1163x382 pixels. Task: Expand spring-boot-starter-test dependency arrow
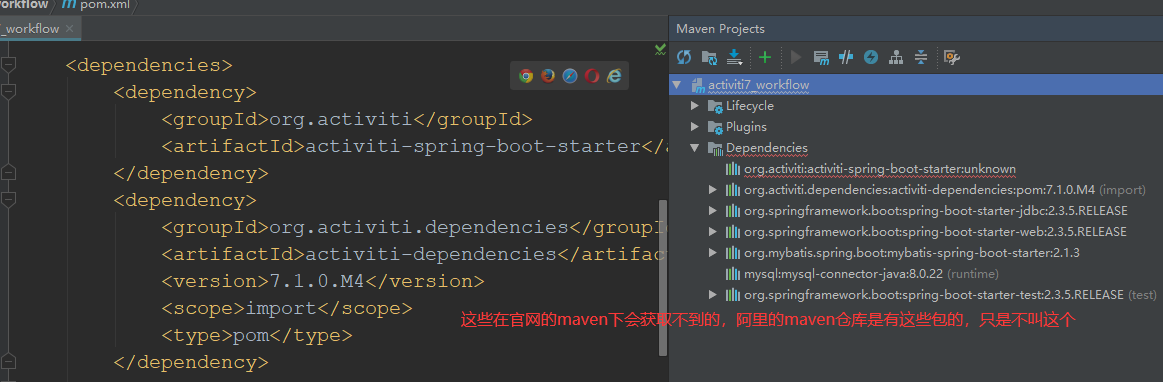[x=714, y=294]
